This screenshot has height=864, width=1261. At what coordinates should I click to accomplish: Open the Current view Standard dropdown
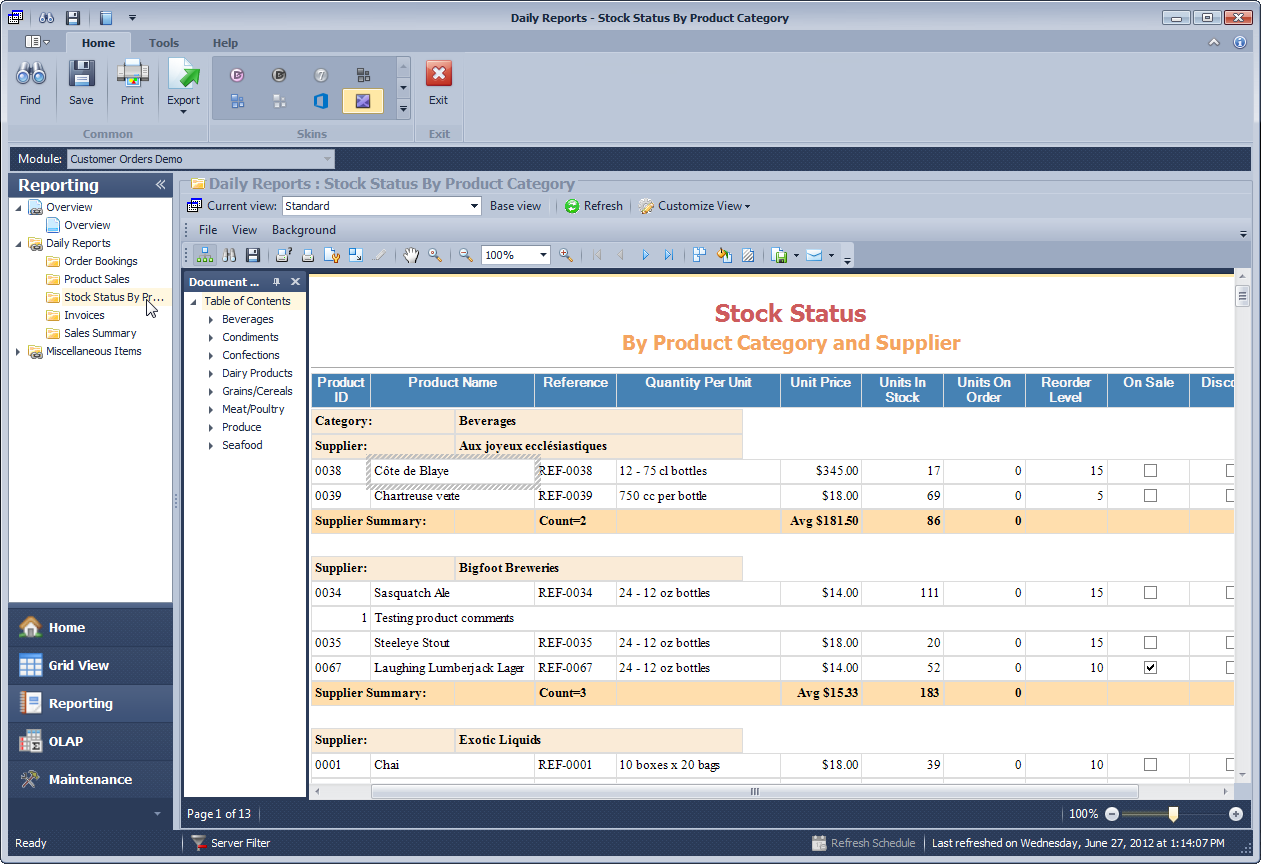[x=475, y=206]
